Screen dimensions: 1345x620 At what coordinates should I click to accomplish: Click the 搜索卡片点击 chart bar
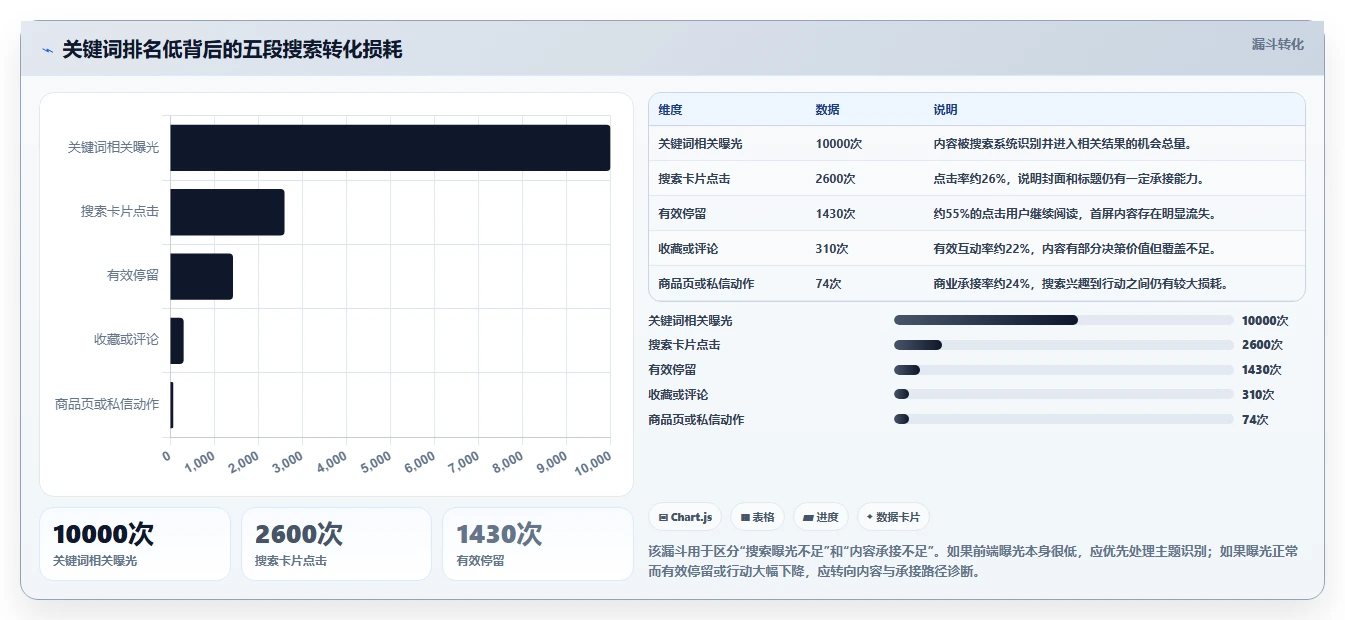(227, 212)
